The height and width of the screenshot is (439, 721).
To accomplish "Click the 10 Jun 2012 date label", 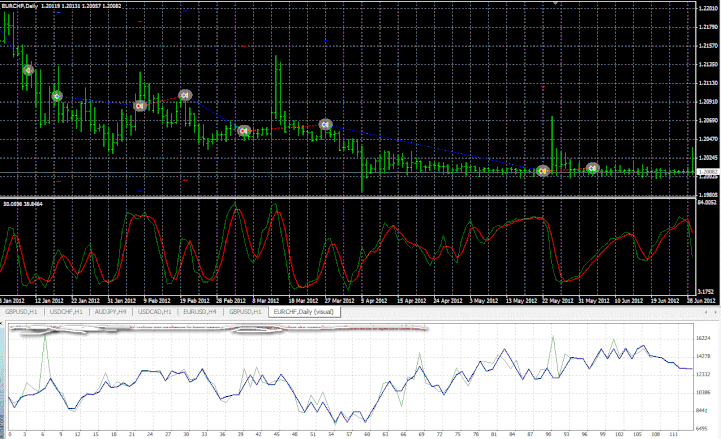I will tap(629, 301).
